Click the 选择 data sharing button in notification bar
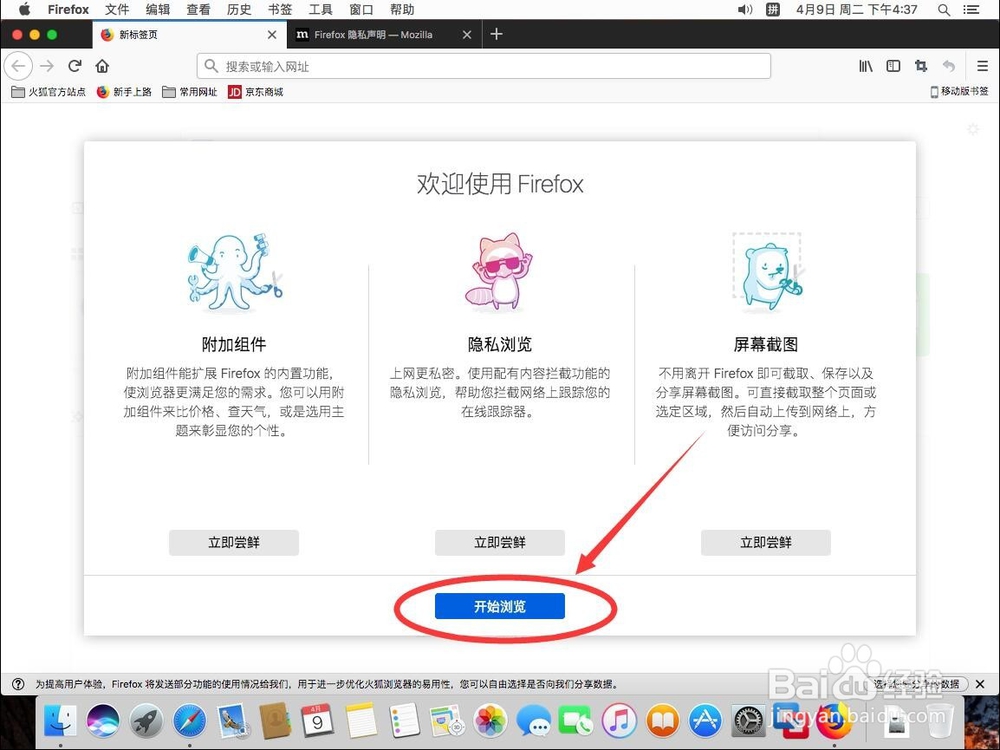1000x750 pixels. [918, 684]
